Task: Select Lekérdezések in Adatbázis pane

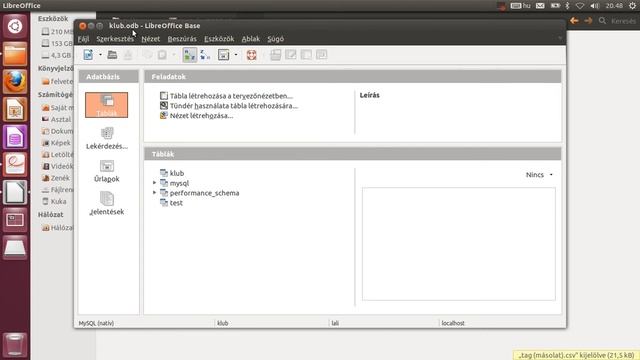Action: coord(107,138)
